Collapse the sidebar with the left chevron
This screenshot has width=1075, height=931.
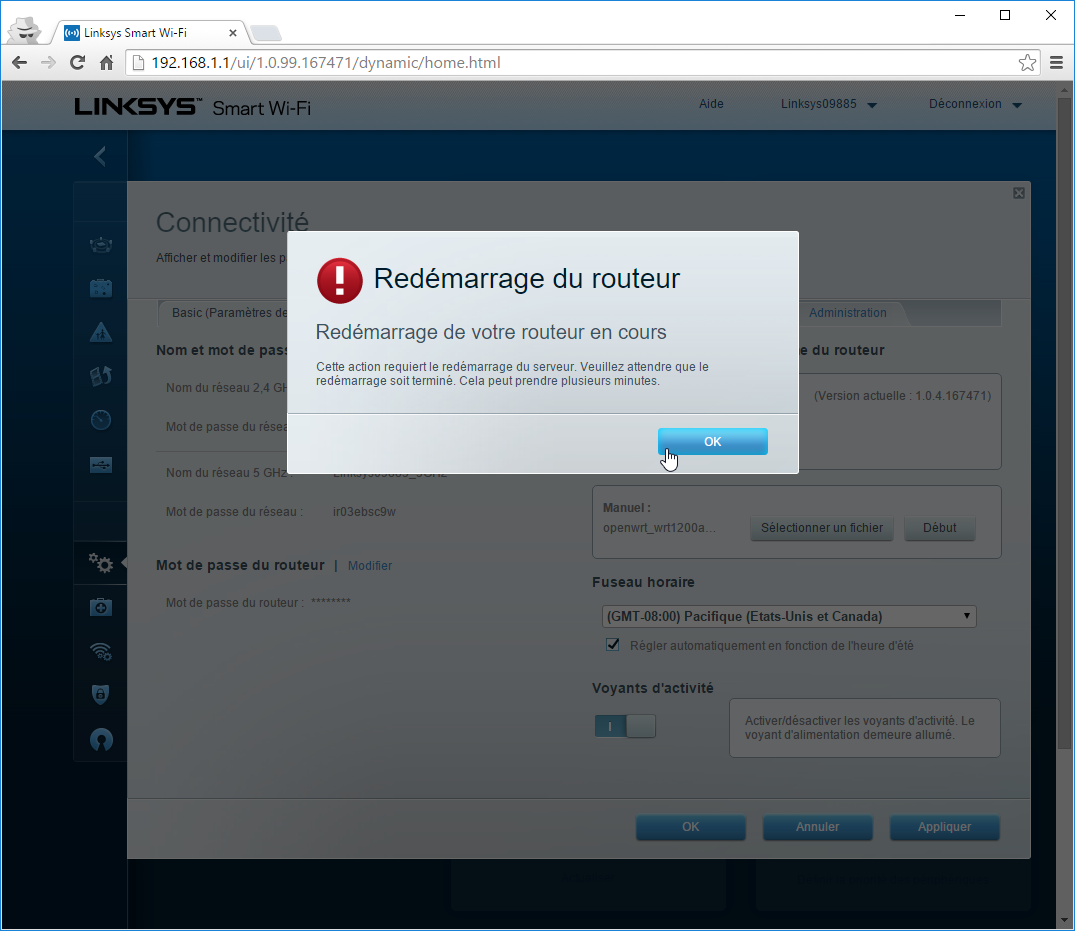pyautogui.click(x=99, y=156)
